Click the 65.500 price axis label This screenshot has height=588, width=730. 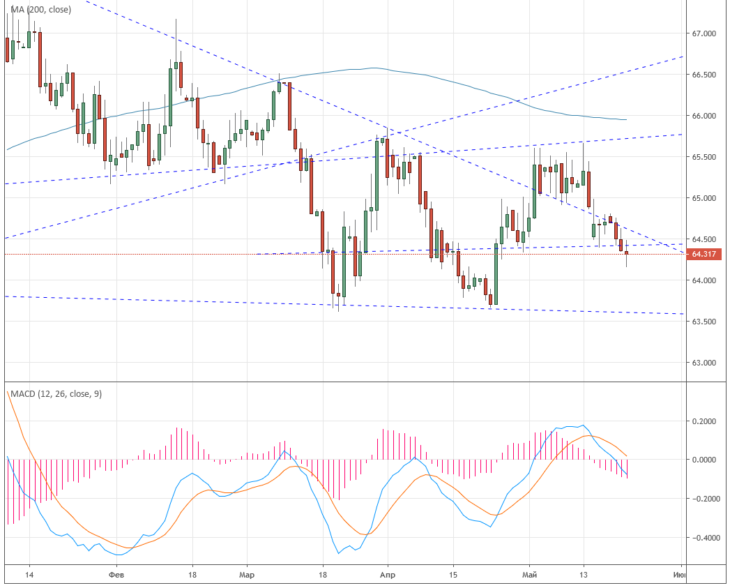pos(704,157)
